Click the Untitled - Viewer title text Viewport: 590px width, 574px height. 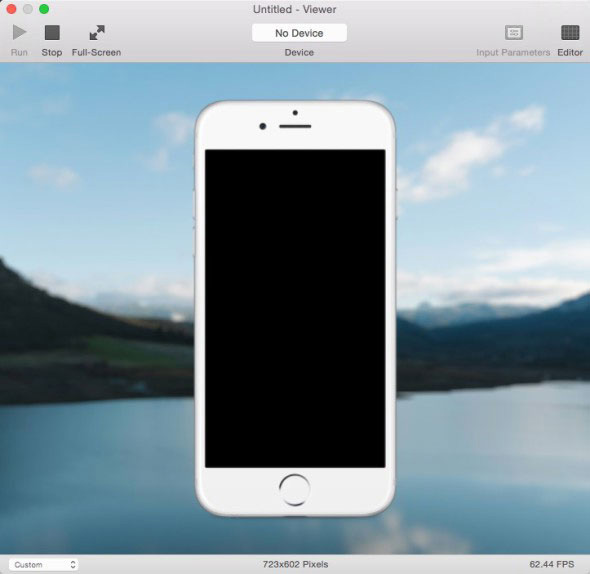point(295,9)
